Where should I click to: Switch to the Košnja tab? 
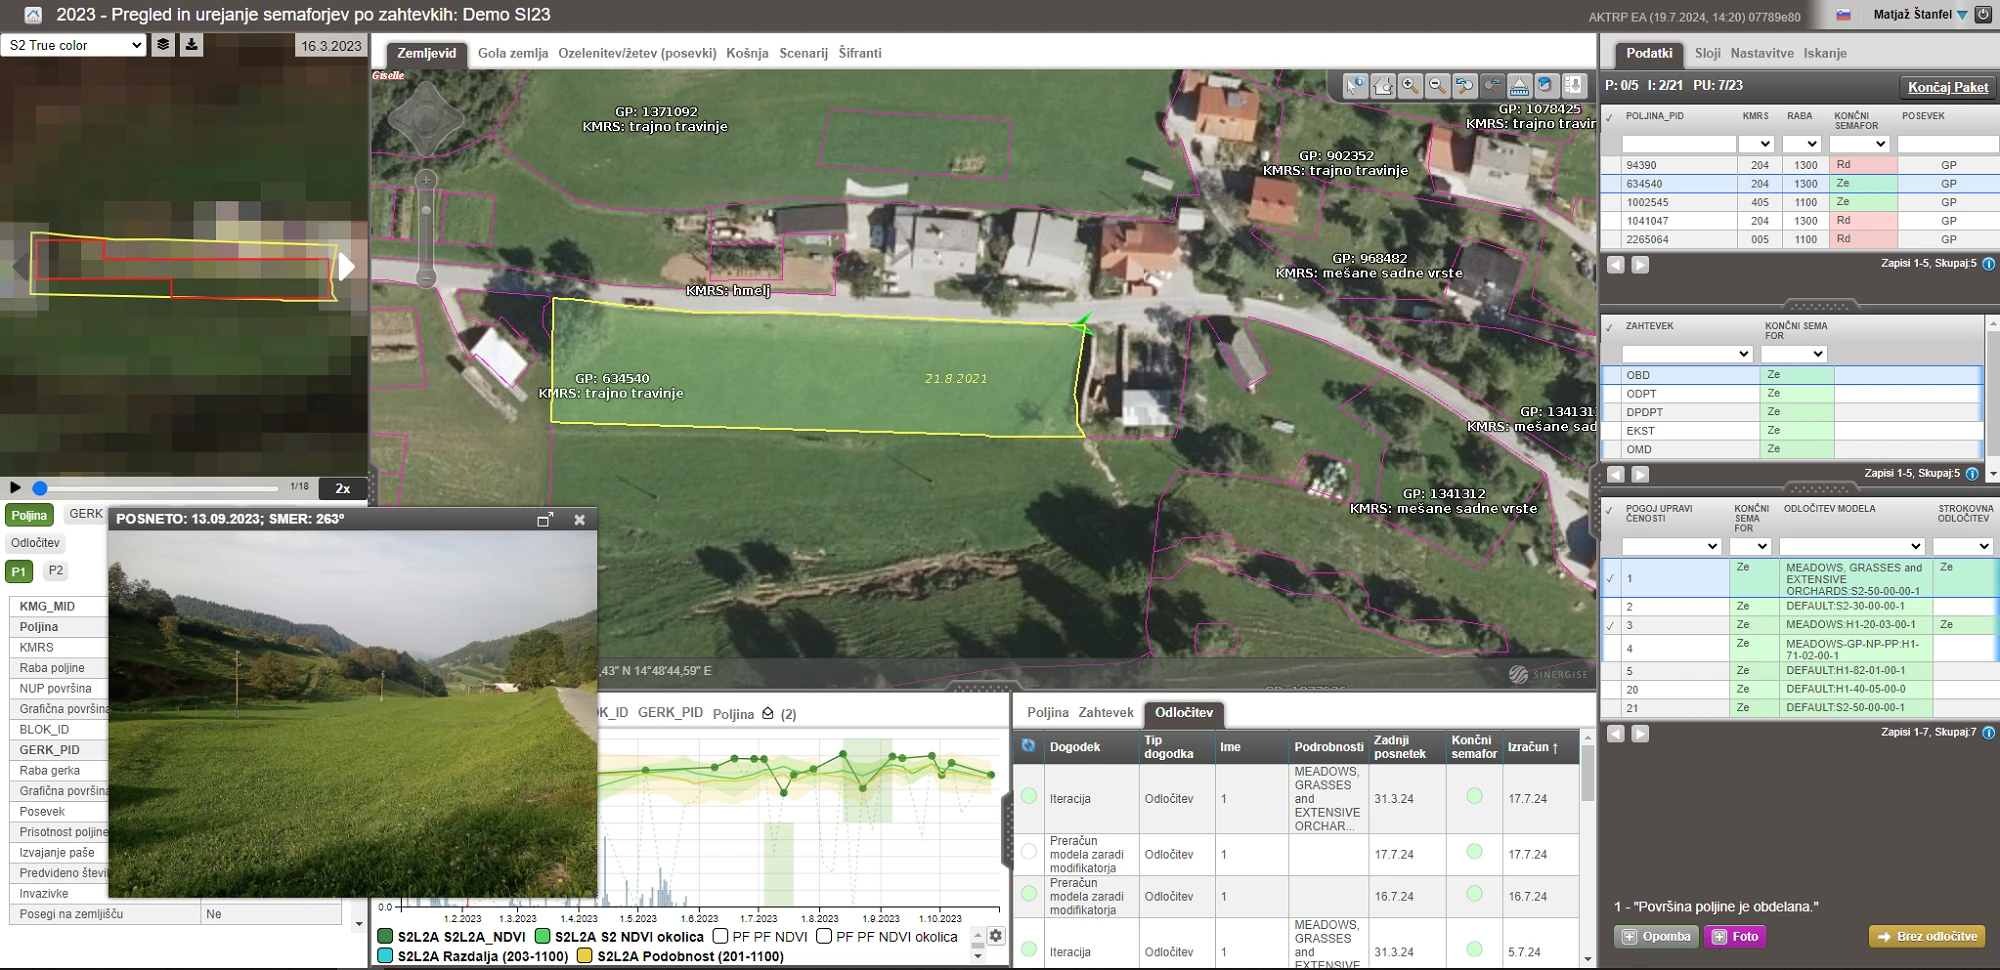pyautogui.click(x=747, y=53)
